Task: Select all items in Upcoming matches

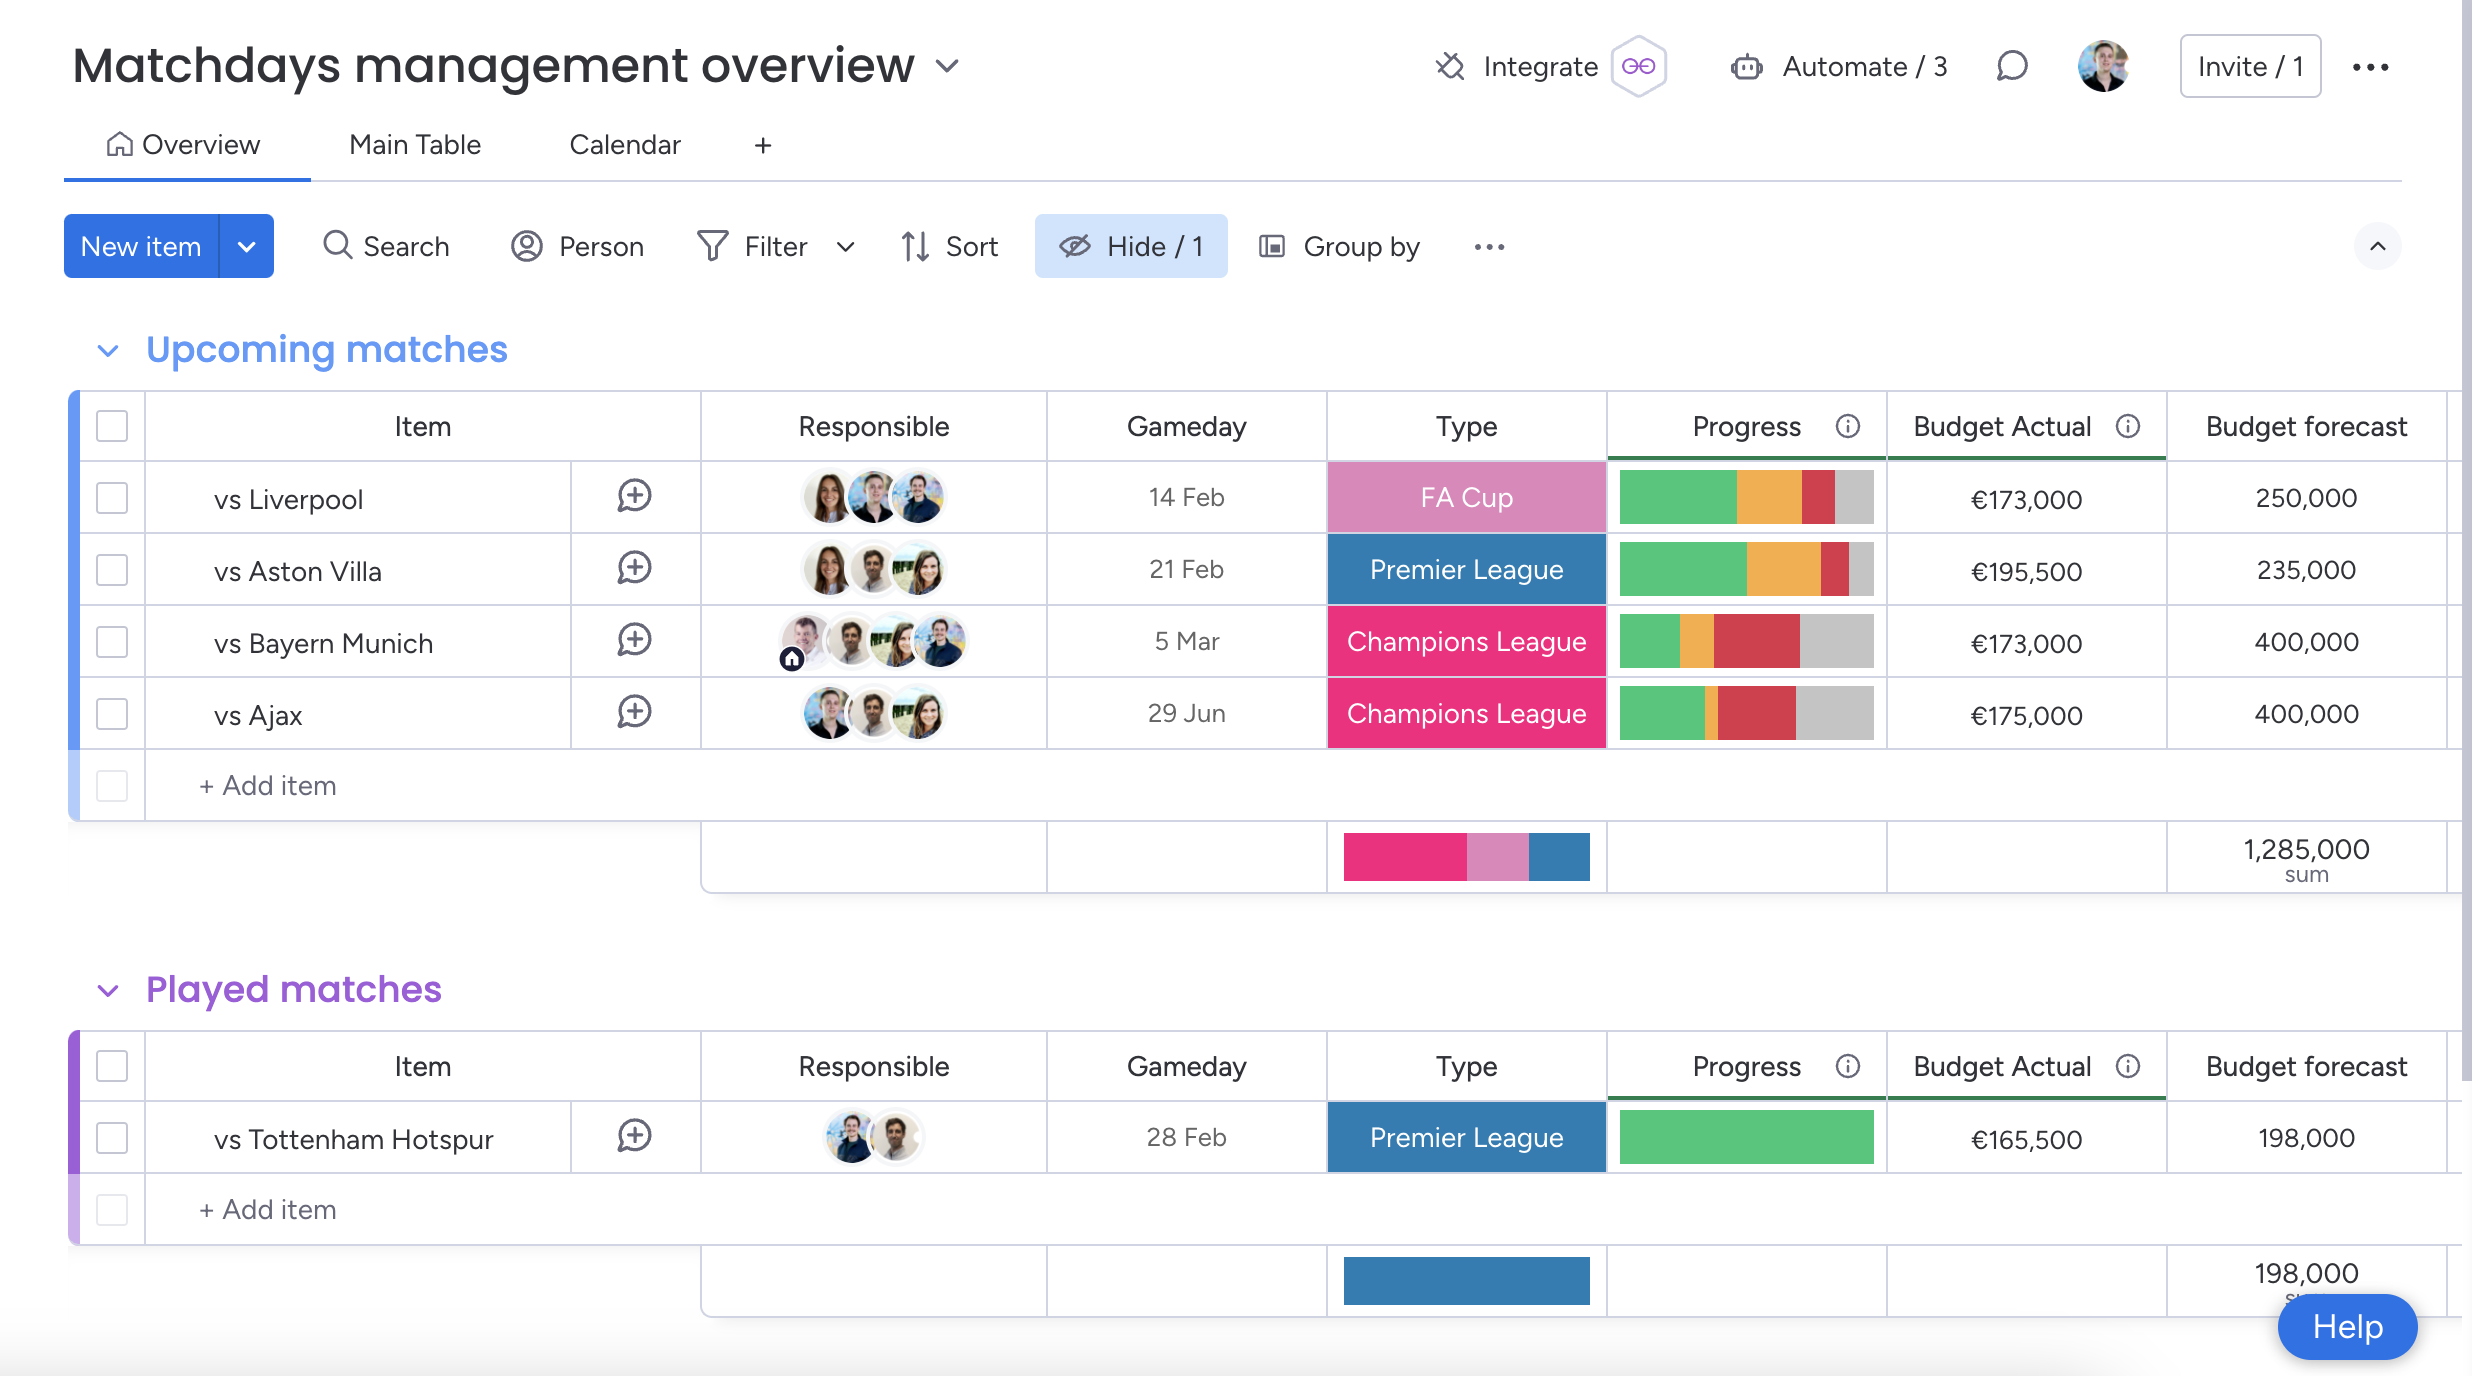Action: [x=112, y=427]
